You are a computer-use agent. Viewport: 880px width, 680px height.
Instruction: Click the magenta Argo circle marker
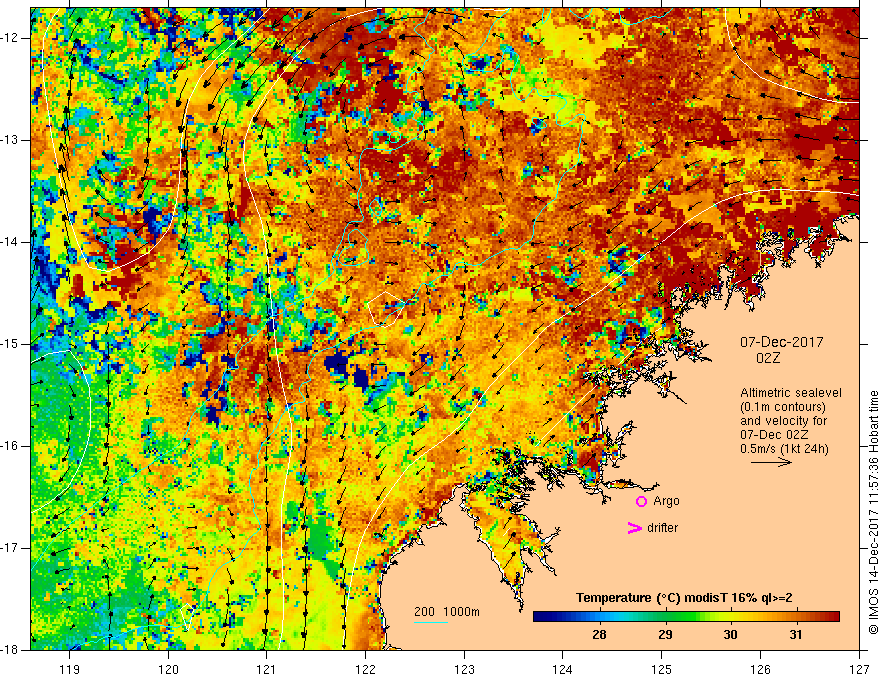click(641, 502)
